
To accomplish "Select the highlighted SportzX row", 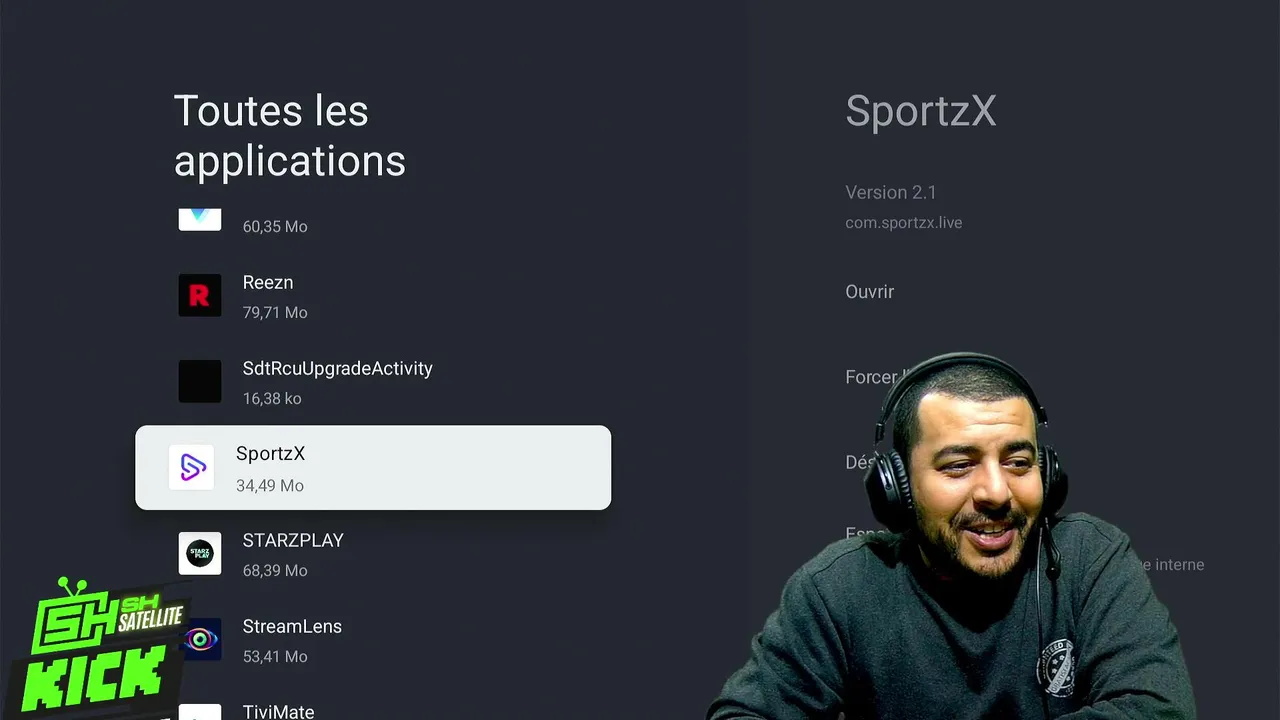I will [x=373, y=467].
